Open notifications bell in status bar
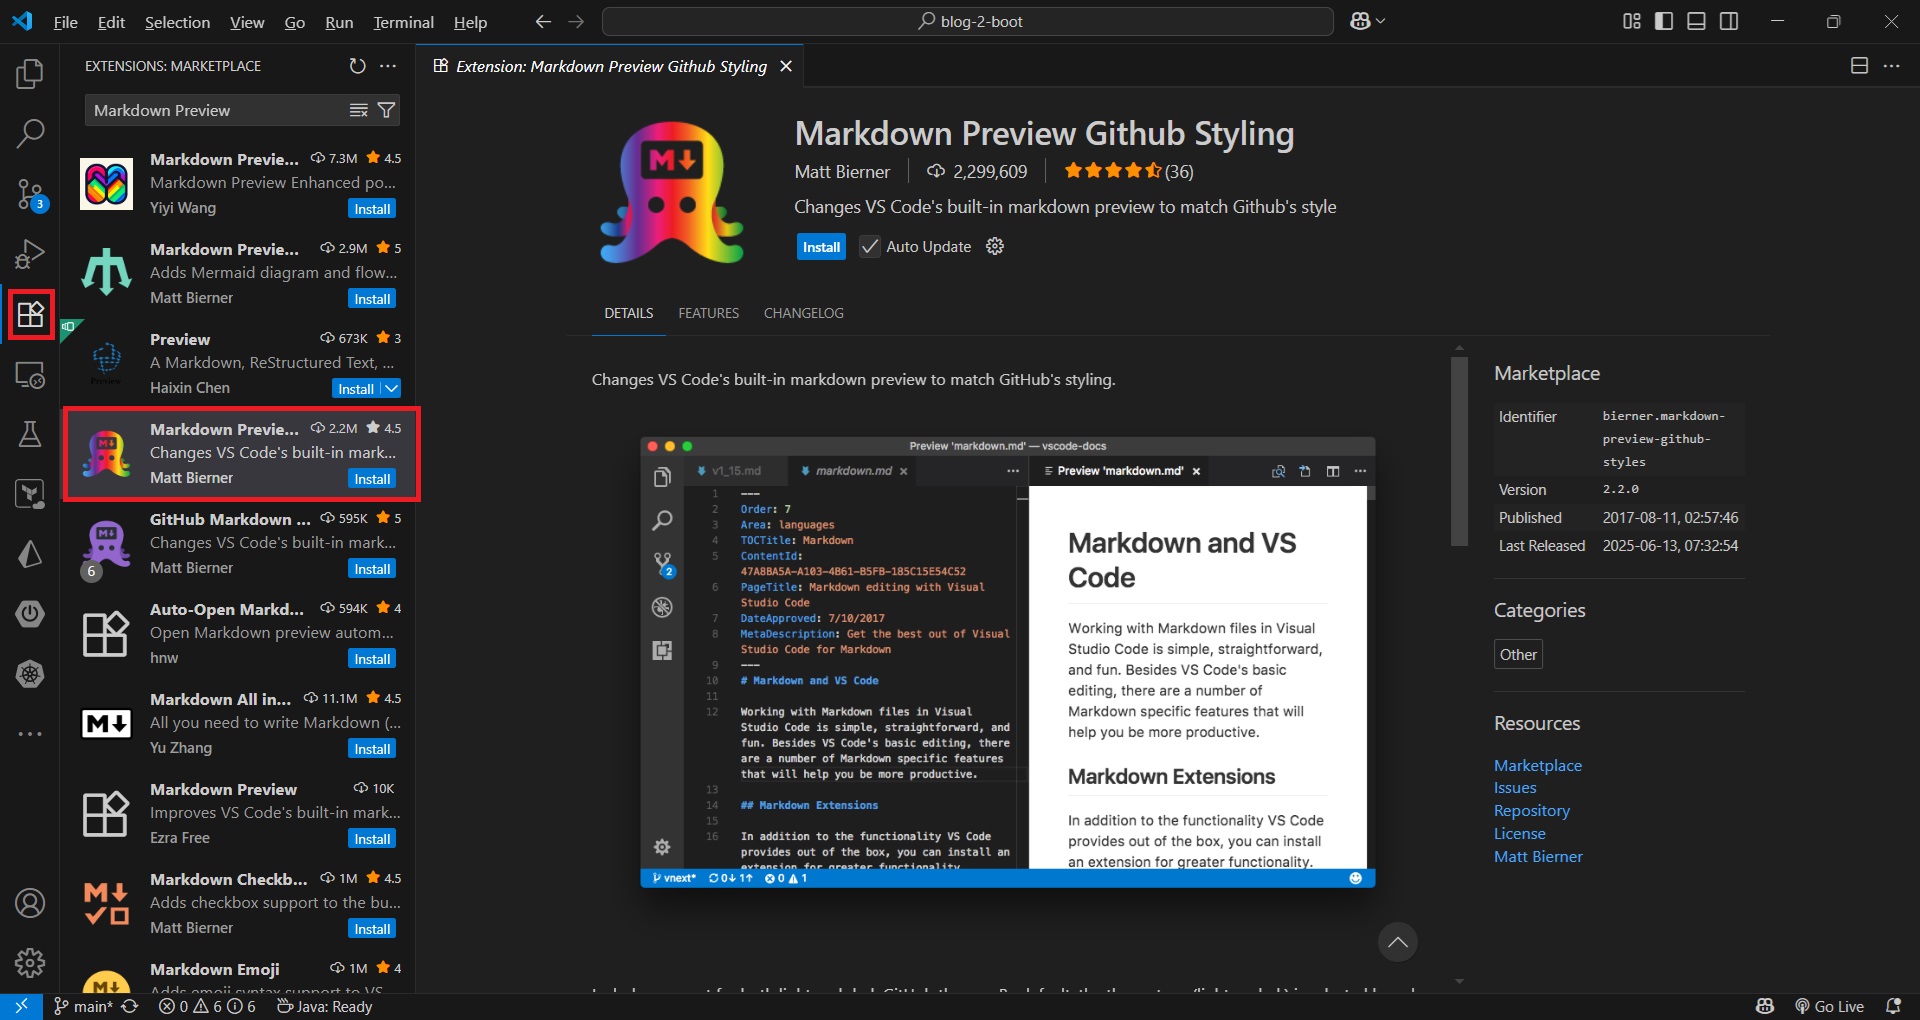Screen dimensions: 1920x1020 [1893, 1006]
